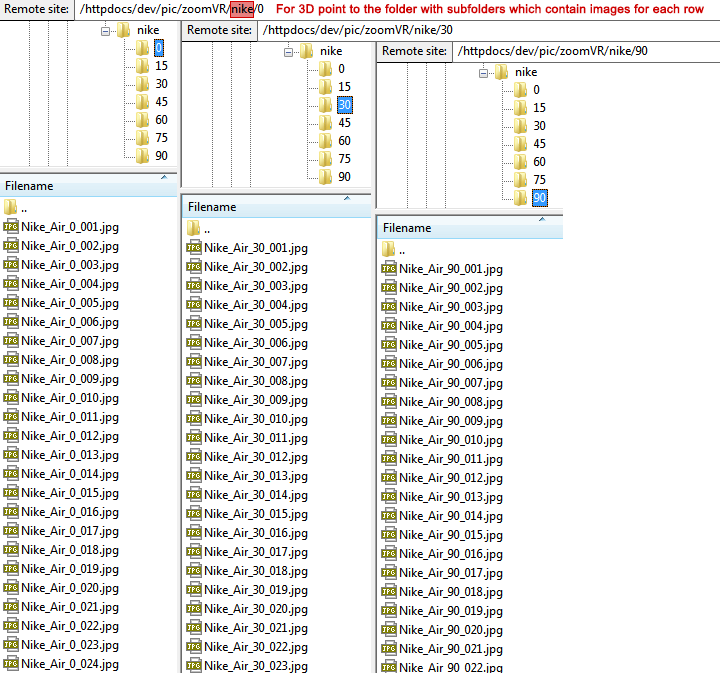Click JPG icon of Nike_Air_30_001.jpg
720x673 pixels.
pos(194,248)
